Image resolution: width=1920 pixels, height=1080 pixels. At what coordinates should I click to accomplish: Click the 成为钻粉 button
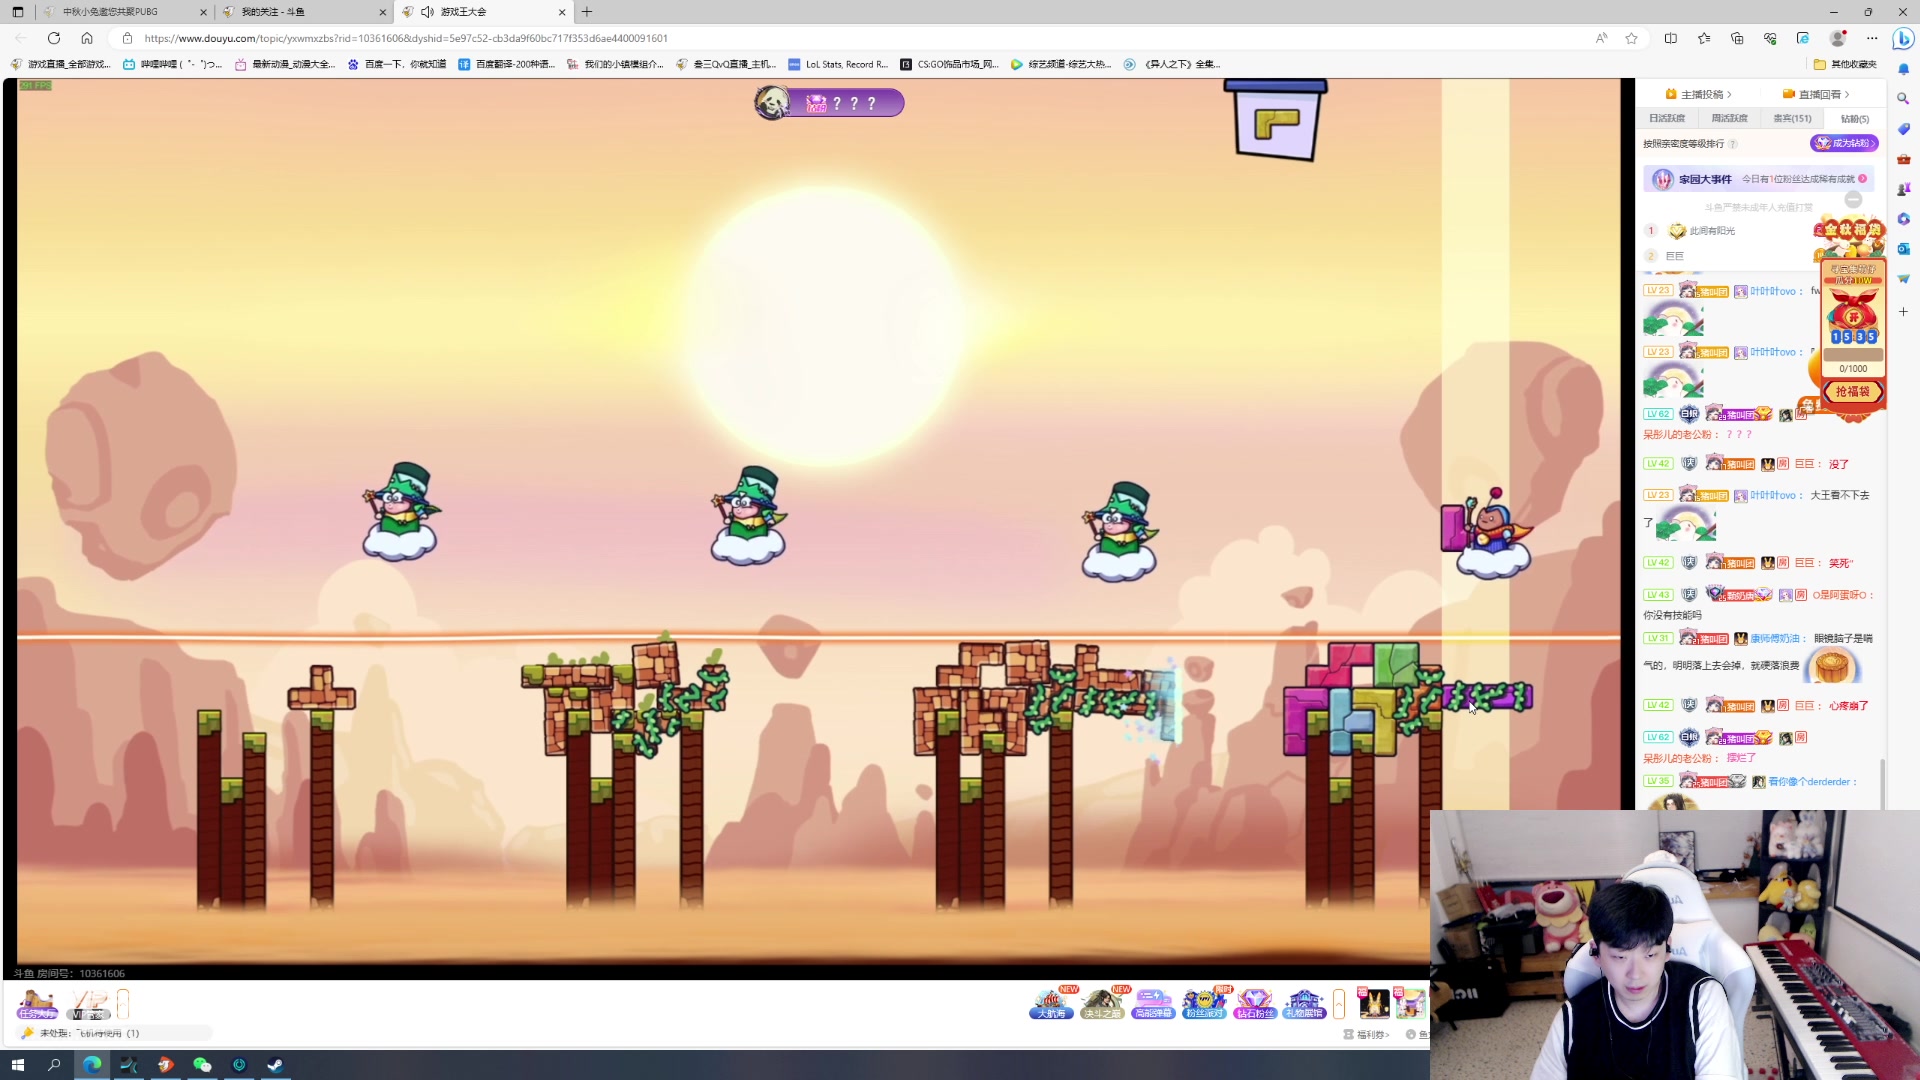[1843, 143]
